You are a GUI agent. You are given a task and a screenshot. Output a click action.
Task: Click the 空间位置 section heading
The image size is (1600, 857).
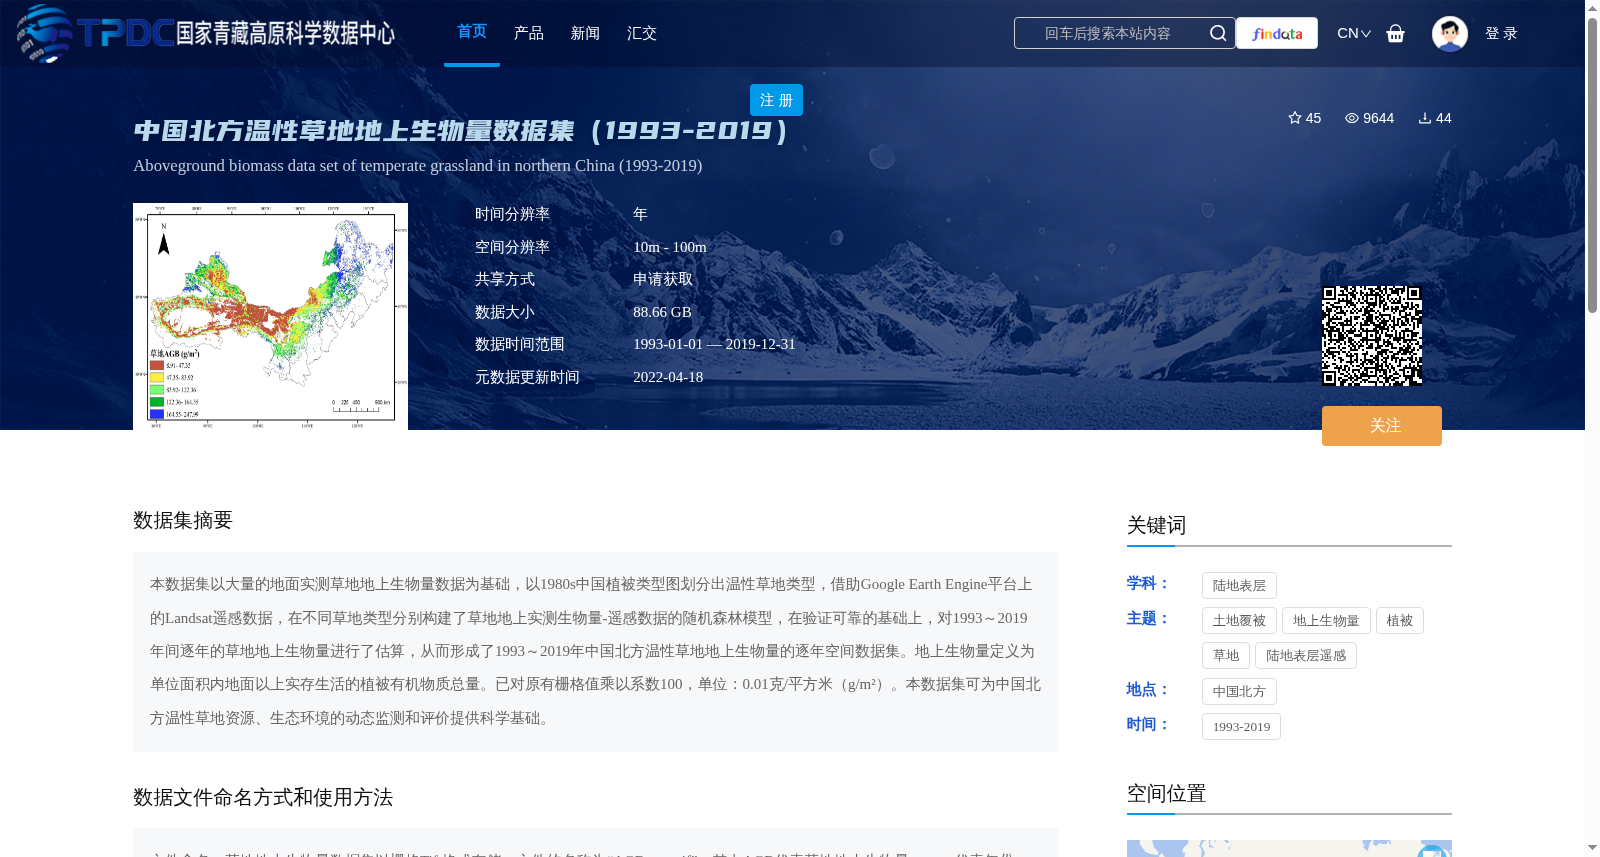(1166, 793)
